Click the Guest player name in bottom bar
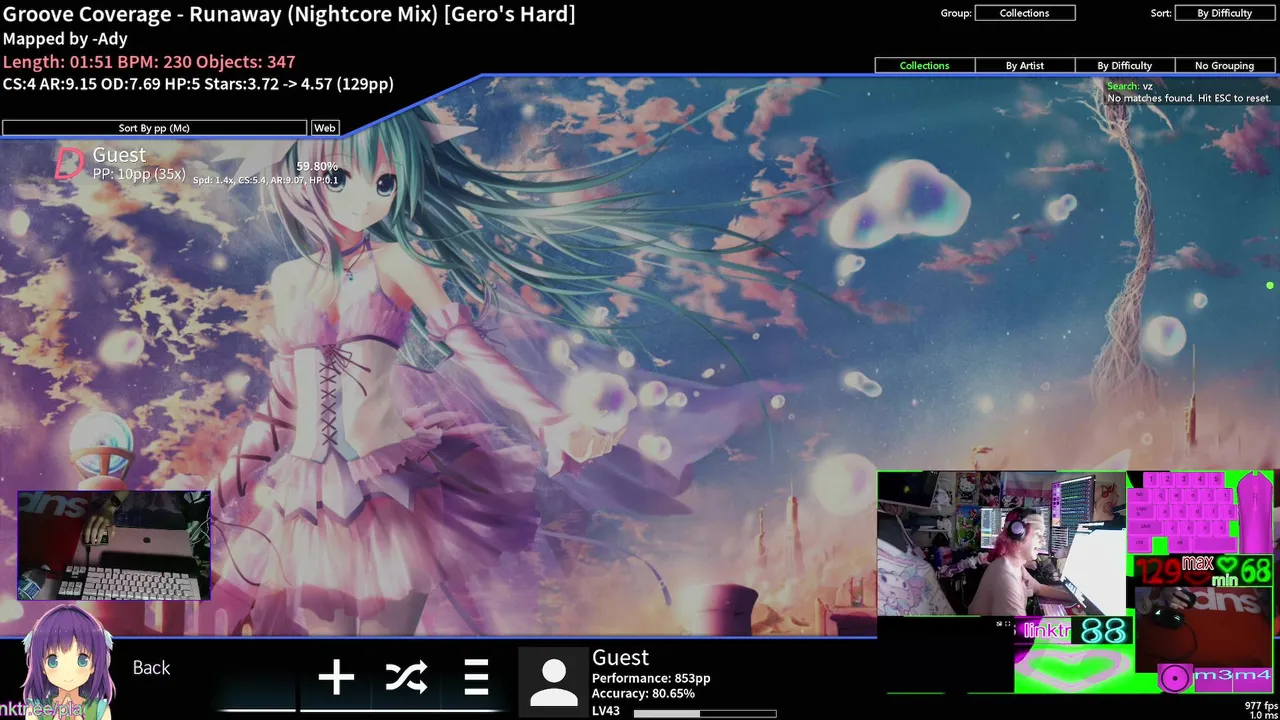 [620, 657]
